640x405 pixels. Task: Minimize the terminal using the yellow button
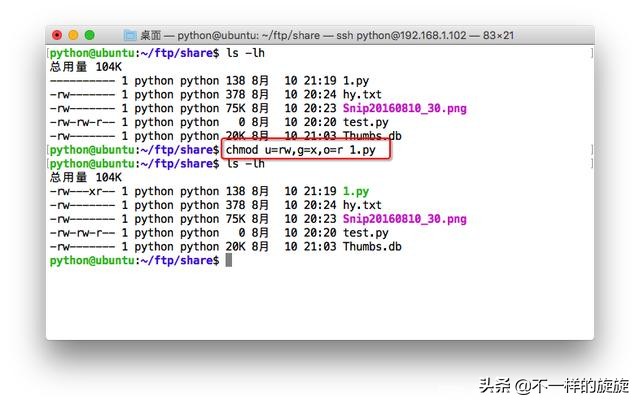click(73, 36)
